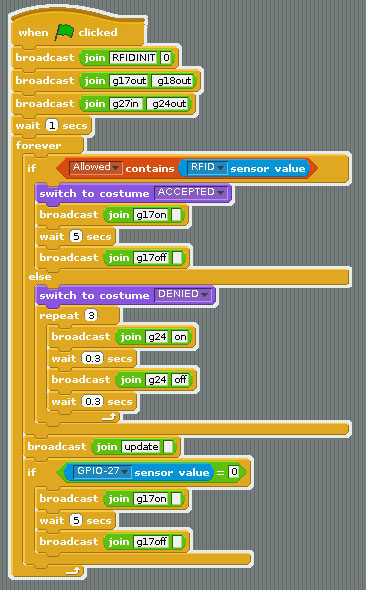Click the g27in text field

(126, 103)
